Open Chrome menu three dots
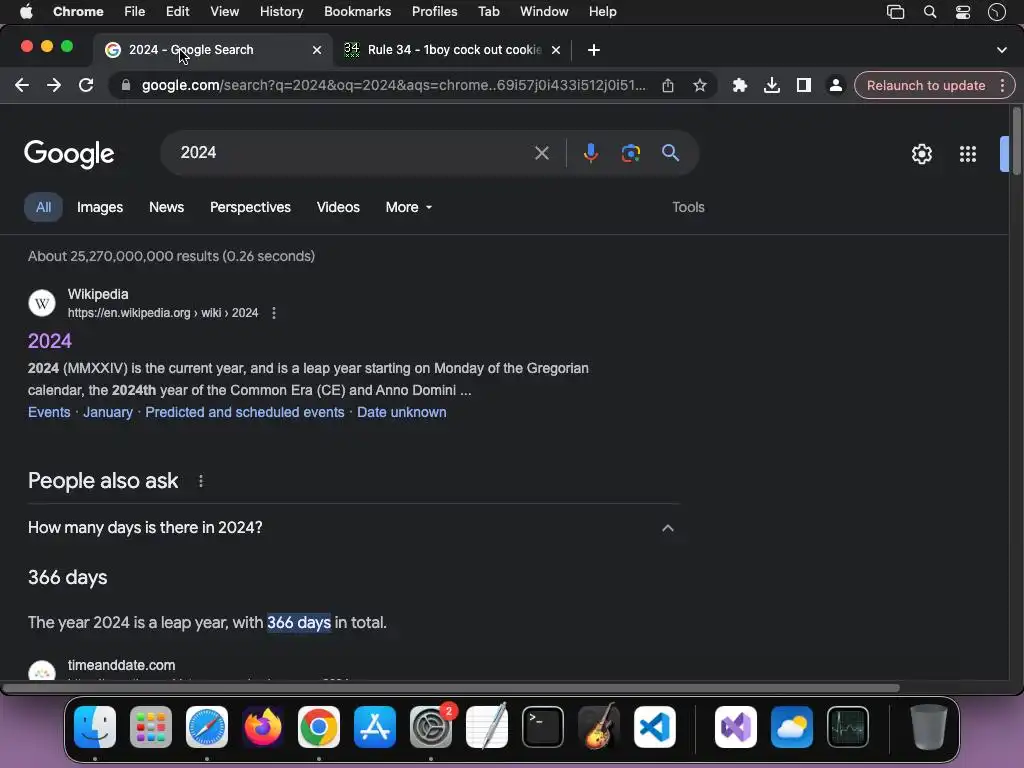Image resolution: width=1024 pixels, height=768 pixels. click(1002, 86)
